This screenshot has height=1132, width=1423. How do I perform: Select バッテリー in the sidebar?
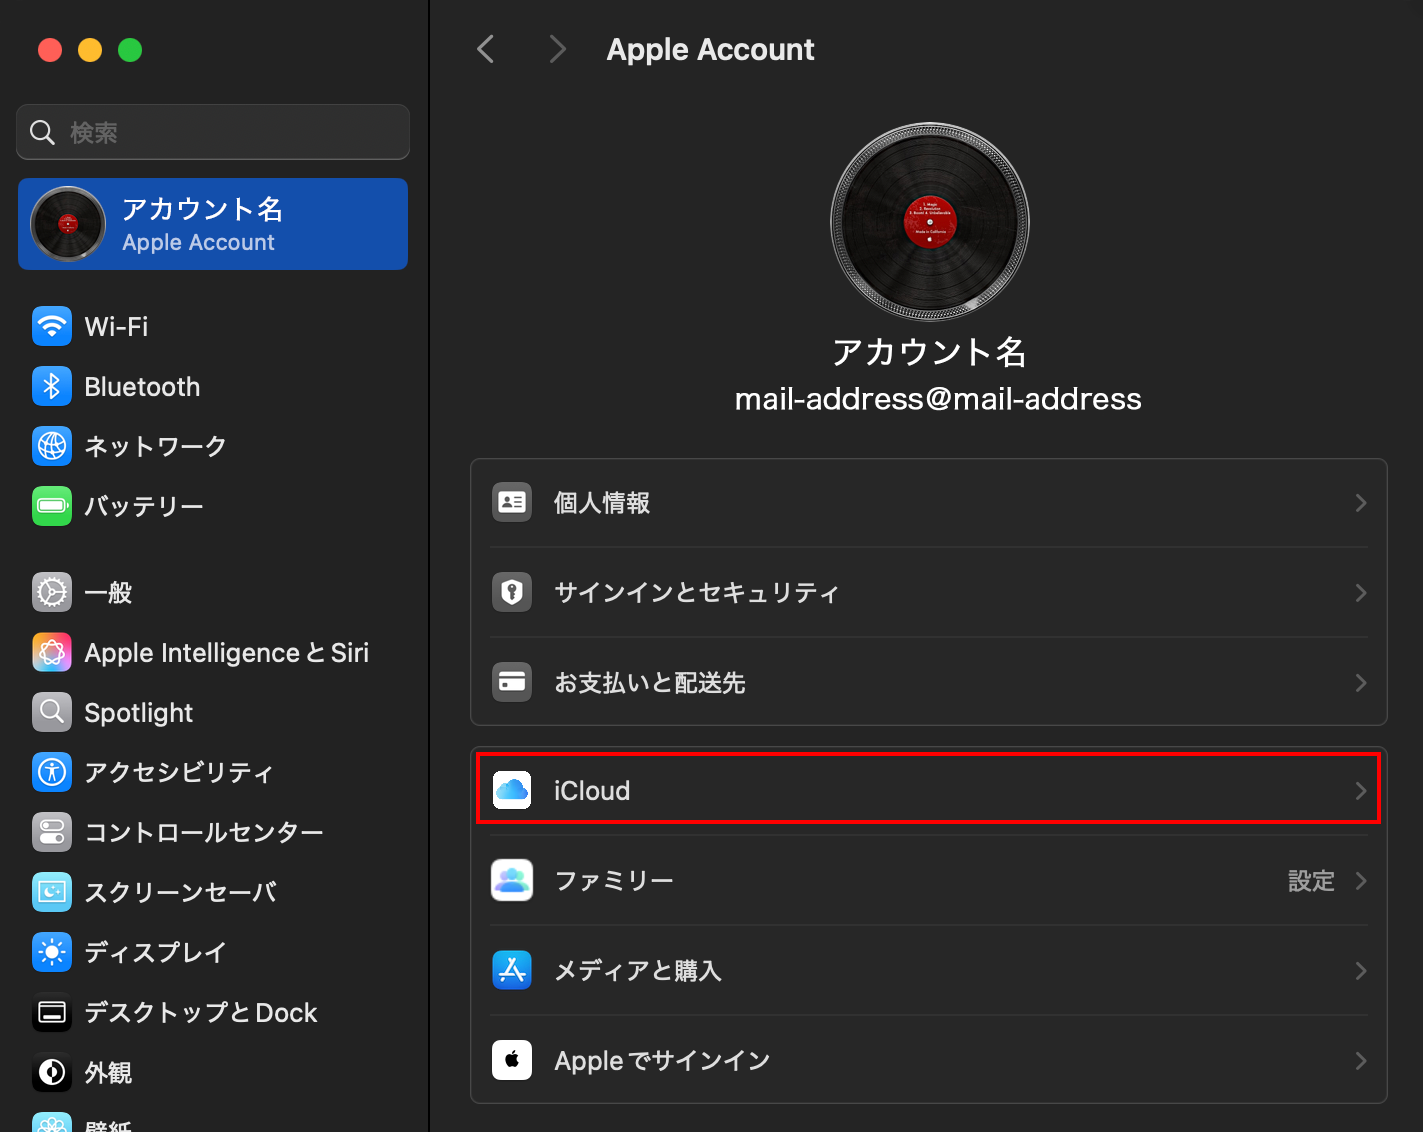(144, 507)
